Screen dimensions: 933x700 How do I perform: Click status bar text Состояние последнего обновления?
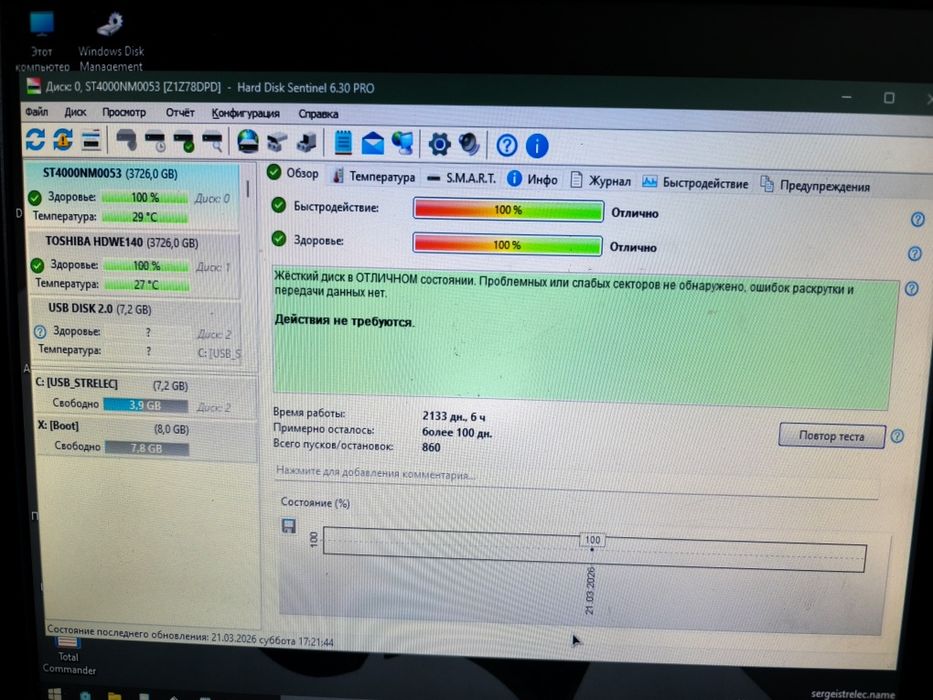190,636
